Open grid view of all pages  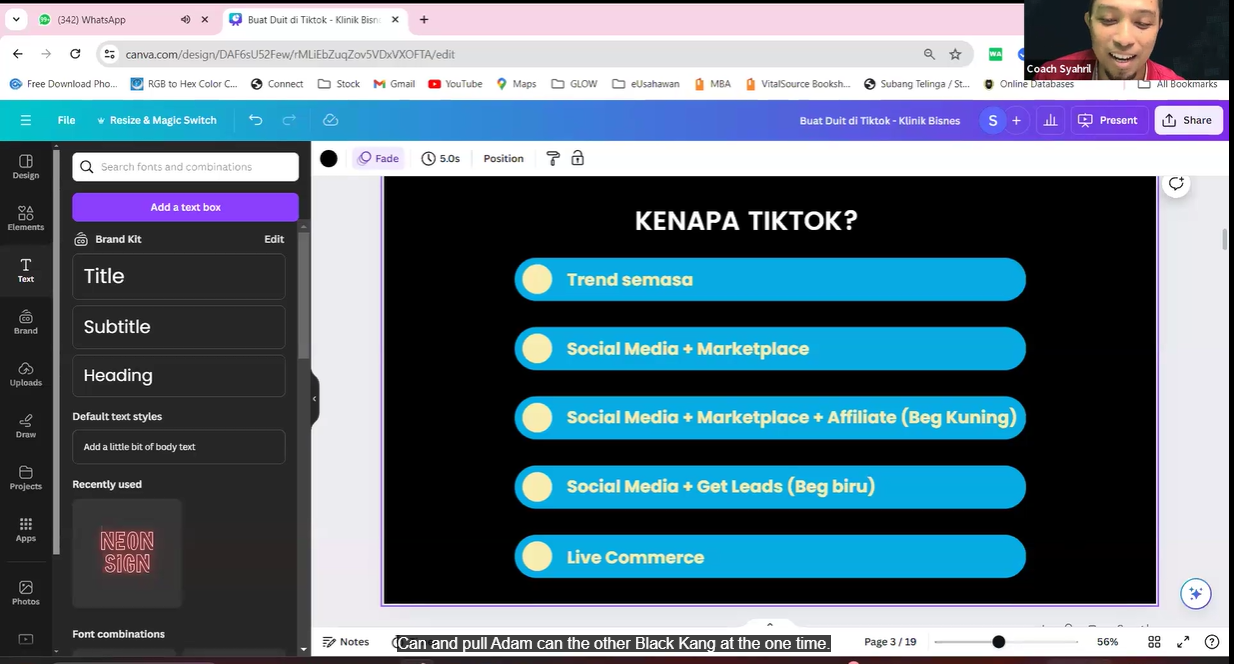[x=1154, y=642]
